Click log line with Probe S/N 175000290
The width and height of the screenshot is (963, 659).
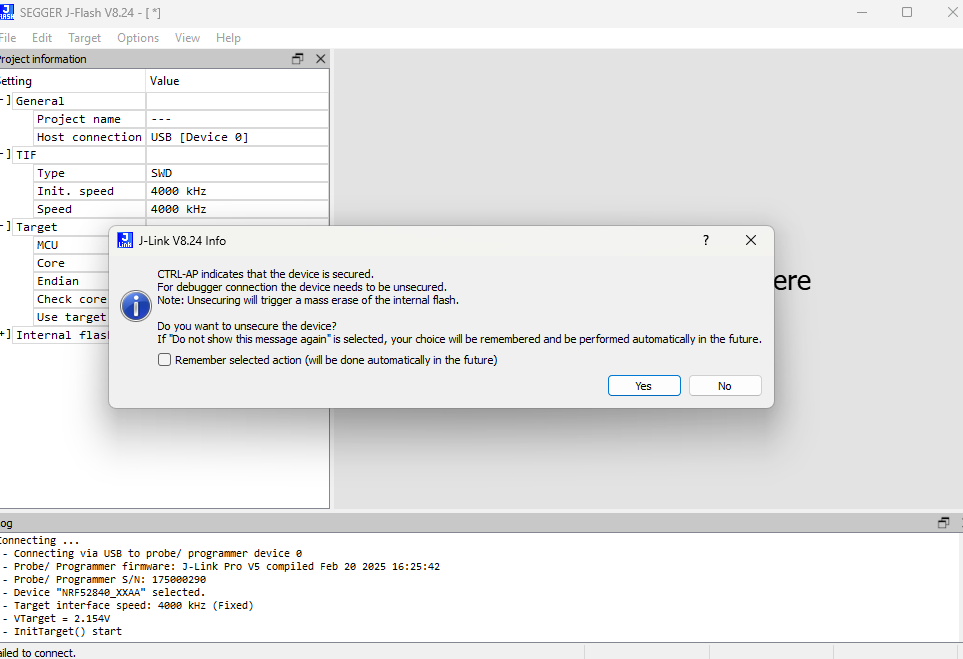(x=105, y=579)
